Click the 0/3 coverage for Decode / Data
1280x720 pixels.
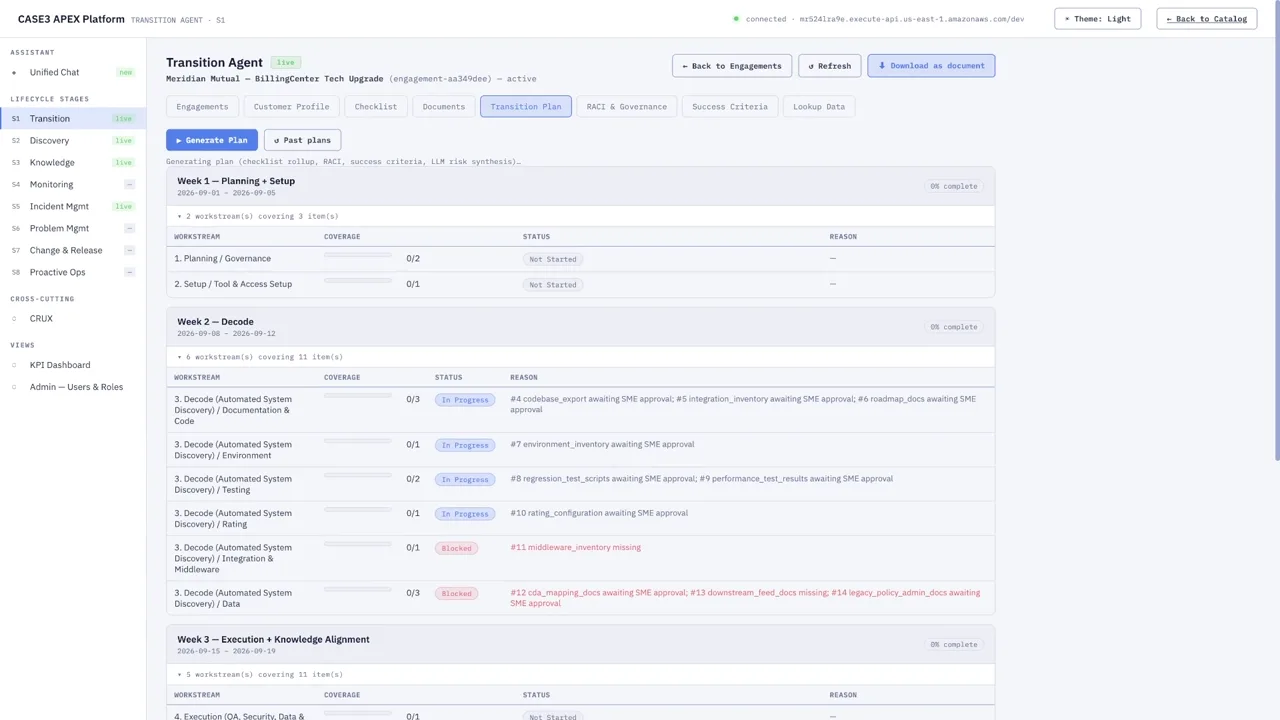[413, 593]
